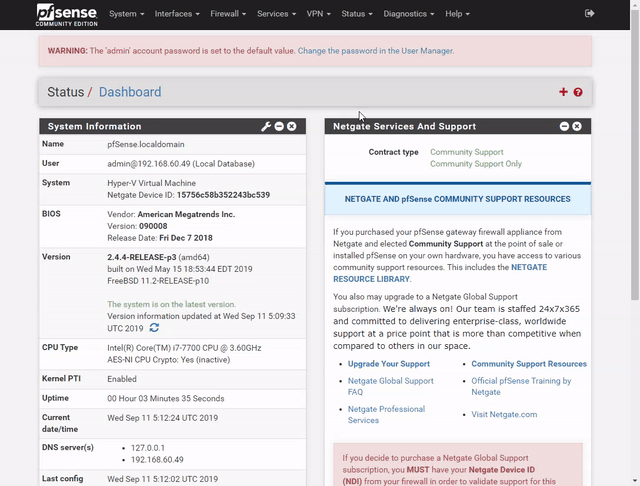Open Official pfSense Training by Netgate link
Image resolution: width=640 pixels, height=486 pixels.
521,386
